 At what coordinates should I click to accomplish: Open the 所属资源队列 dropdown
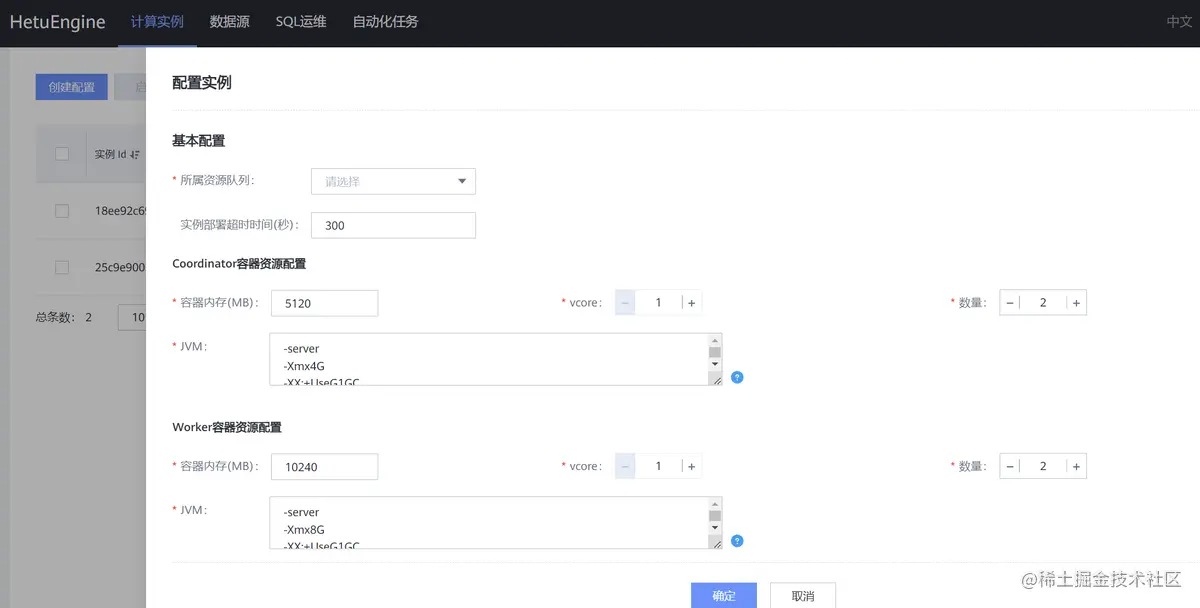tap(393, 181)
